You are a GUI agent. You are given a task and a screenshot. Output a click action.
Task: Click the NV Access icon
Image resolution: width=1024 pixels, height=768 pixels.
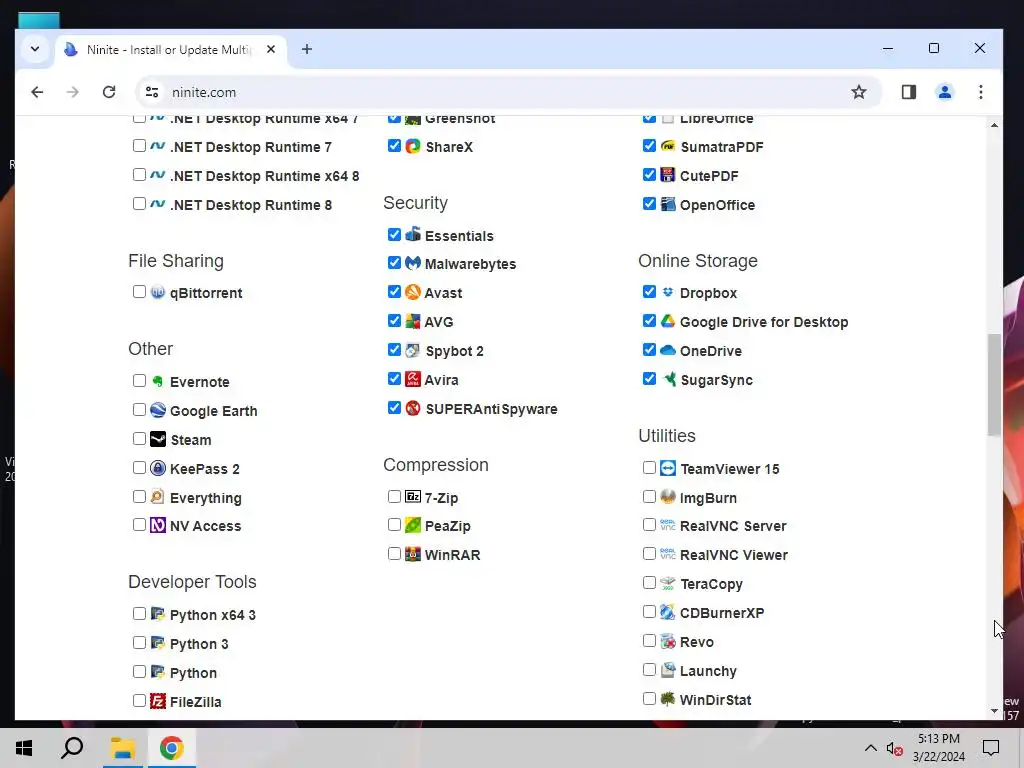coord(158,525)
